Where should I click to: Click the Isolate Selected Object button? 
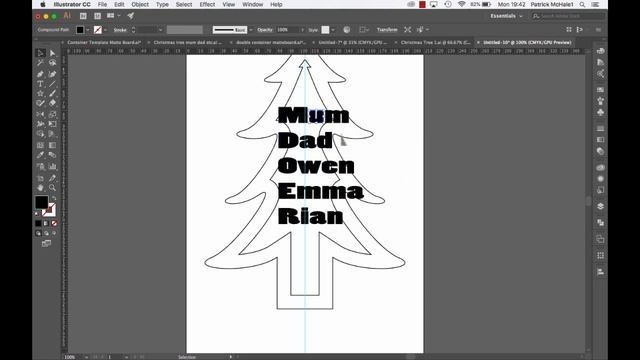407,30
